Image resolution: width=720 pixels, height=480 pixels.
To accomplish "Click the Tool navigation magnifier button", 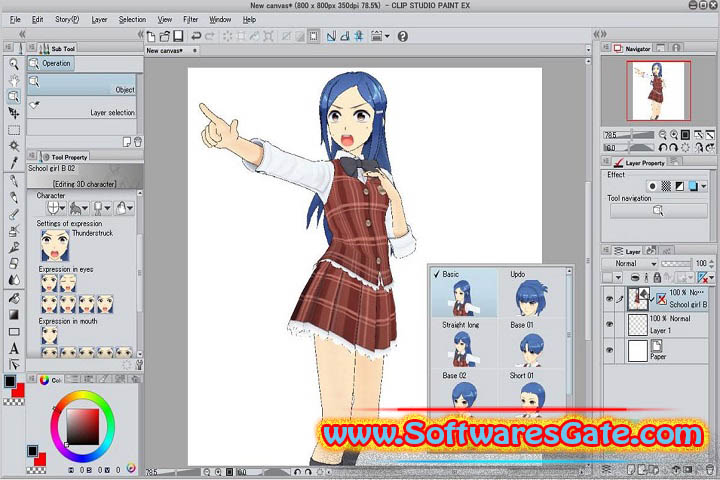I will click(x=658, y=211).
